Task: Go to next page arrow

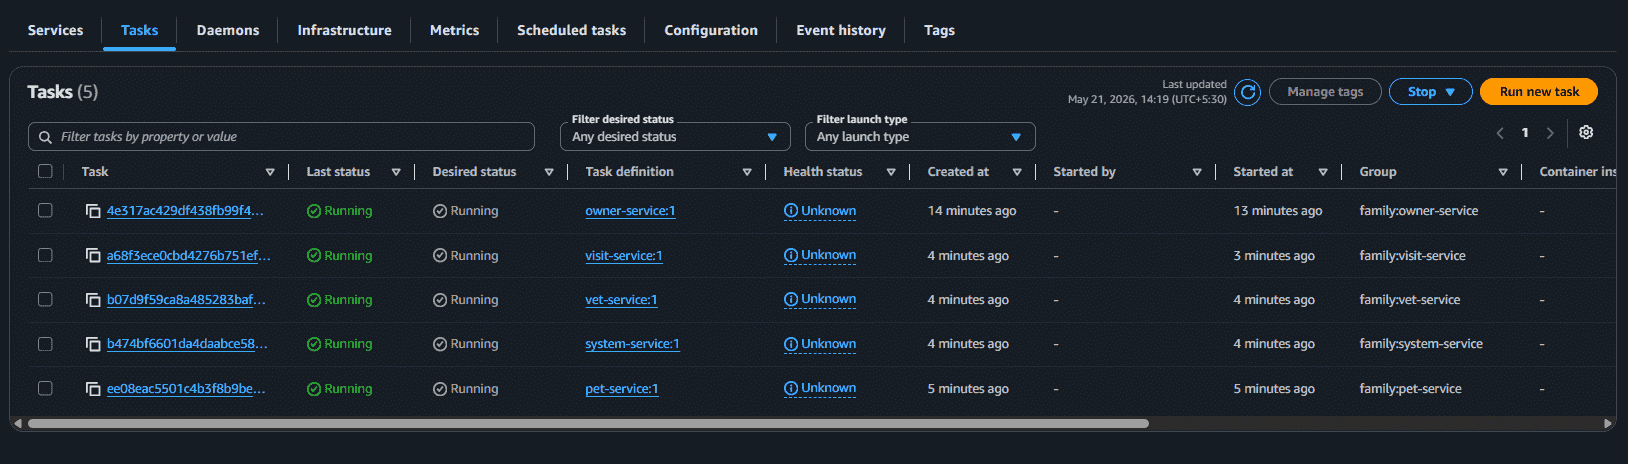Action: coord(1550,133)
